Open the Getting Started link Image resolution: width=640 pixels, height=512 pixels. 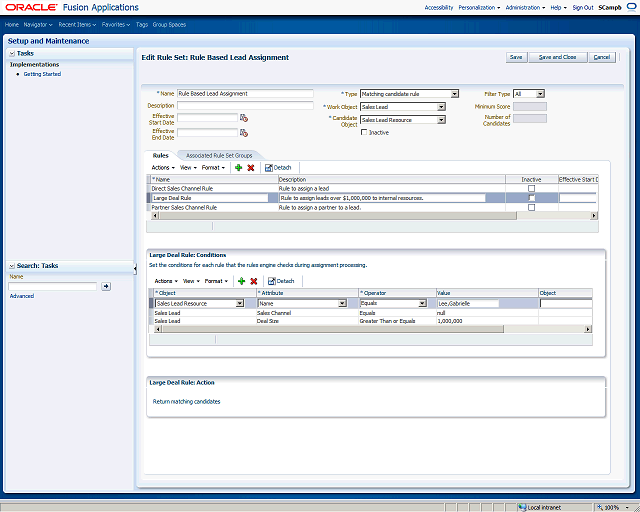[42, 74]
